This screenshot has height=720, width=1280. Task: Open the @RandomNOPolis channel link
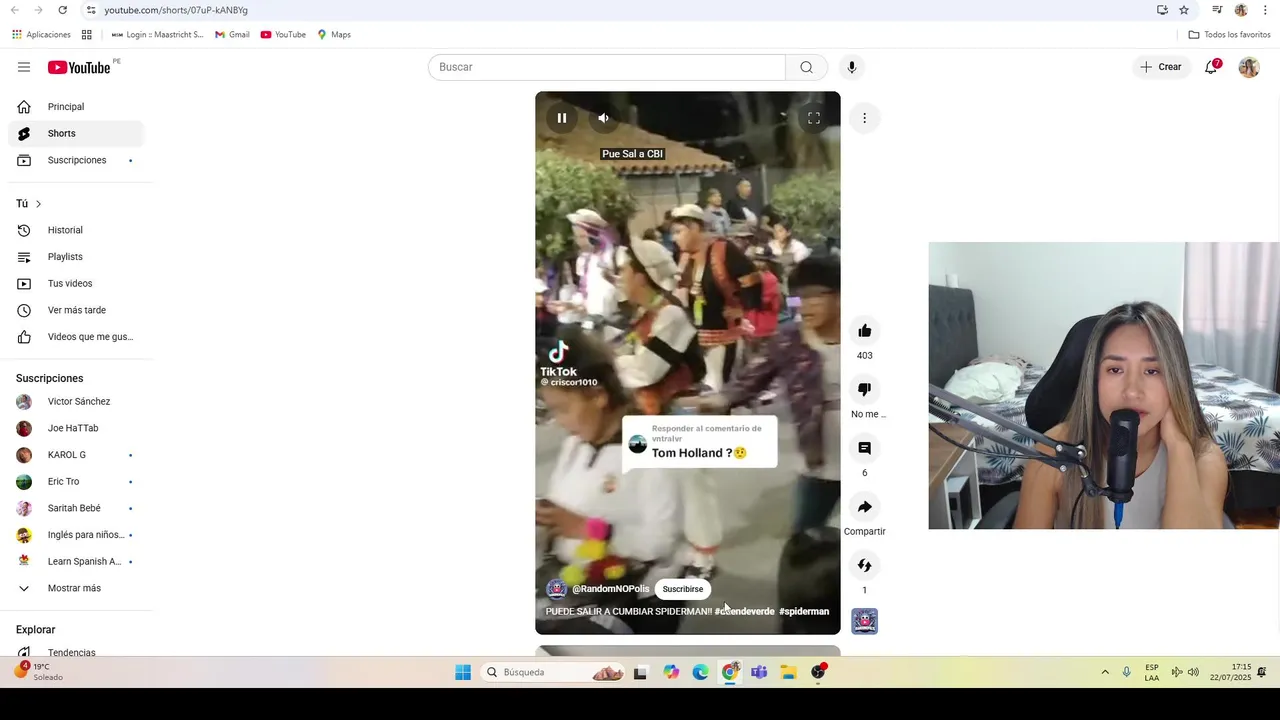click(x=610, y=589)
